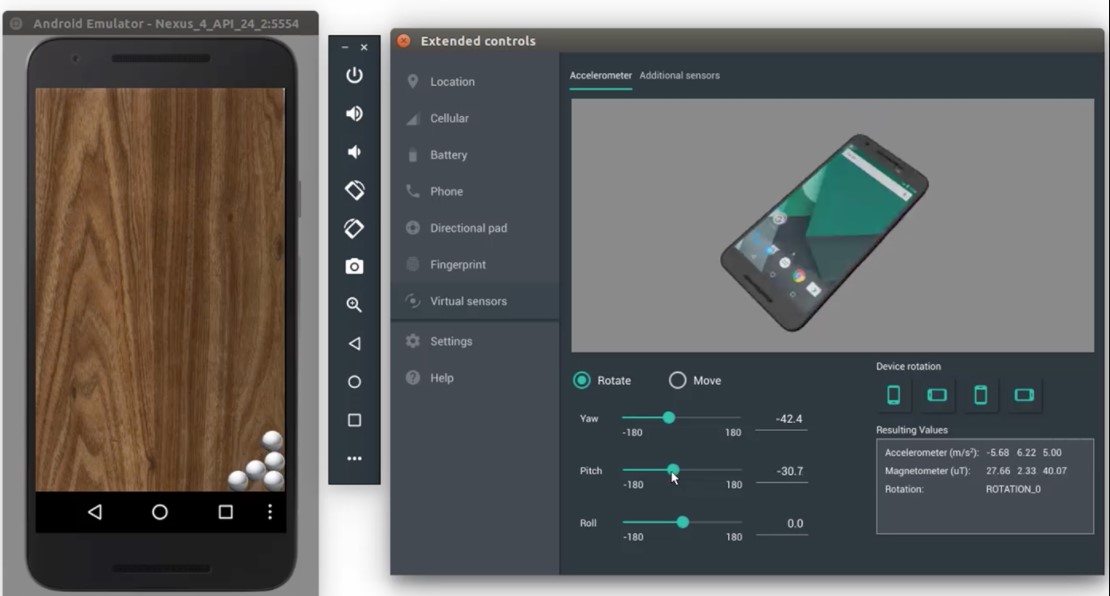The image size is (1110, 596).
Task: Click the emulator power button icon
Action: (354, 75)
